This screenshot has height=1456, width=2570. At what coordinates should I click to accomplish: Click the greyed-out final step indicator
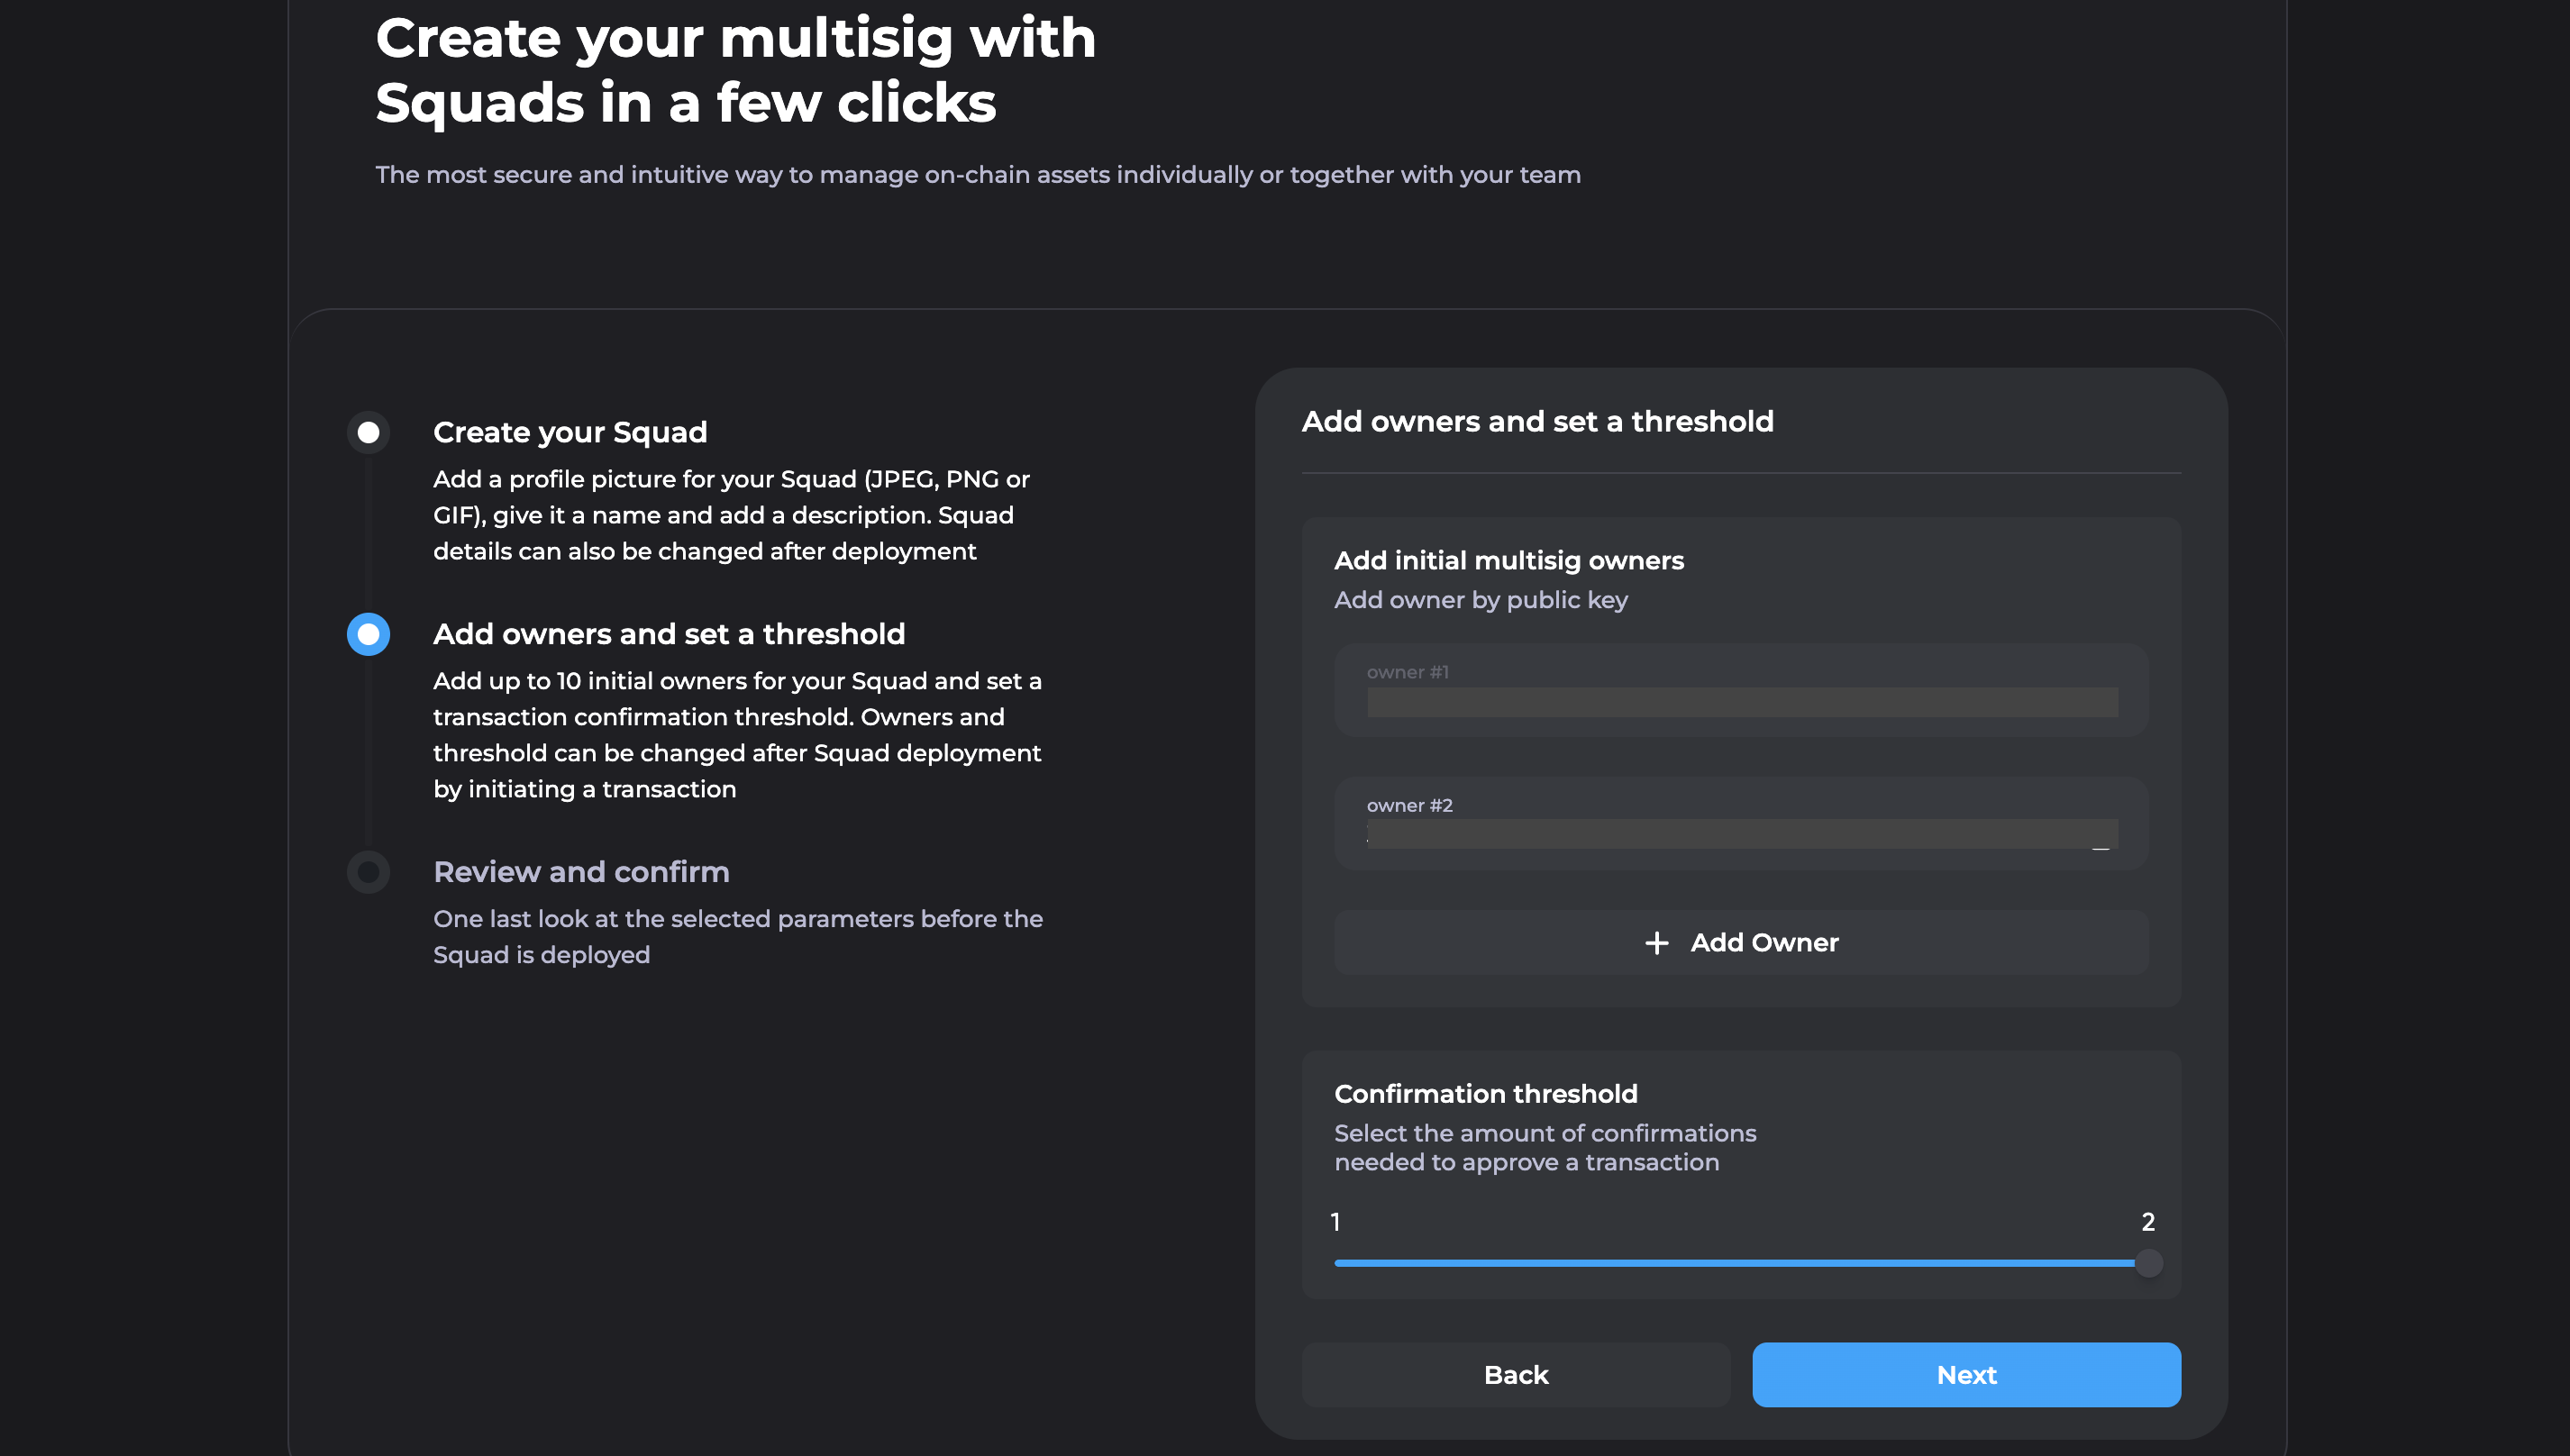point(368,872)
